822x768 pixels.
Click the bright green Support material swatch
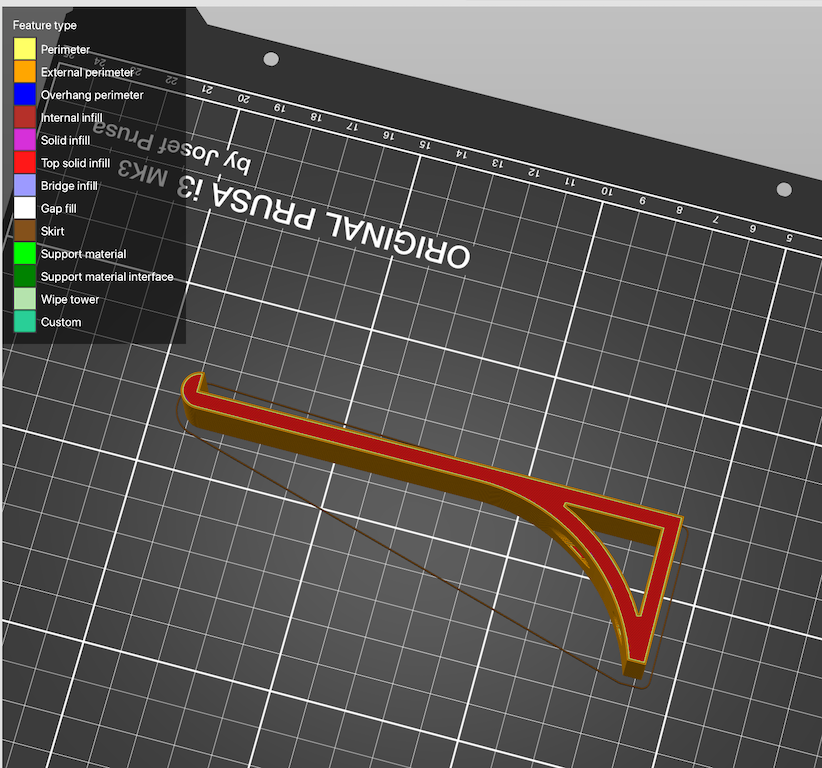coord(25,253)
